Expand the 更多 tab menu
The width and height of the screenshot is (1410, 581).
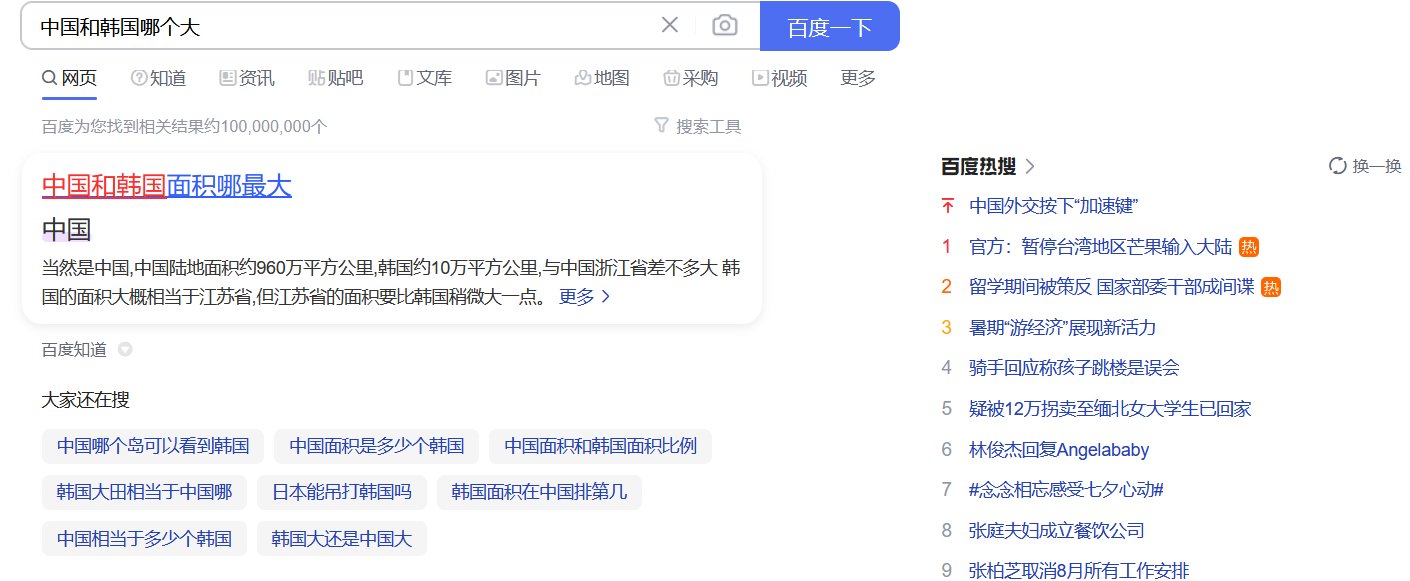coord(858,78)
